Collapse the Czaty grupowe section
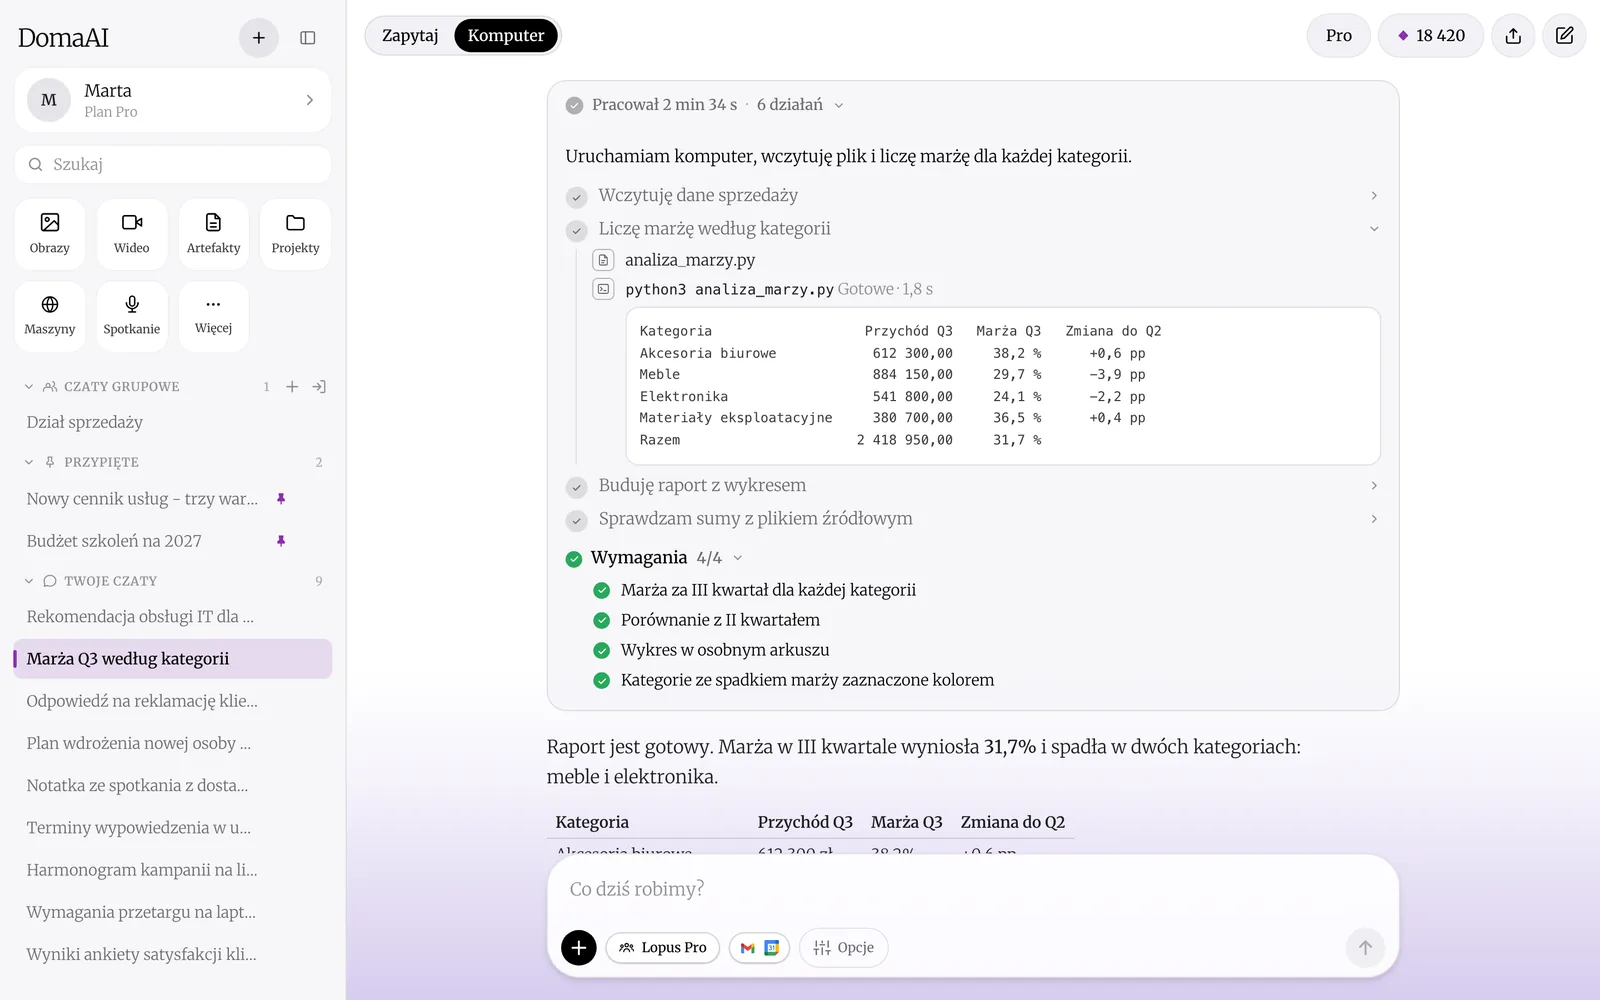 point(29,387)
